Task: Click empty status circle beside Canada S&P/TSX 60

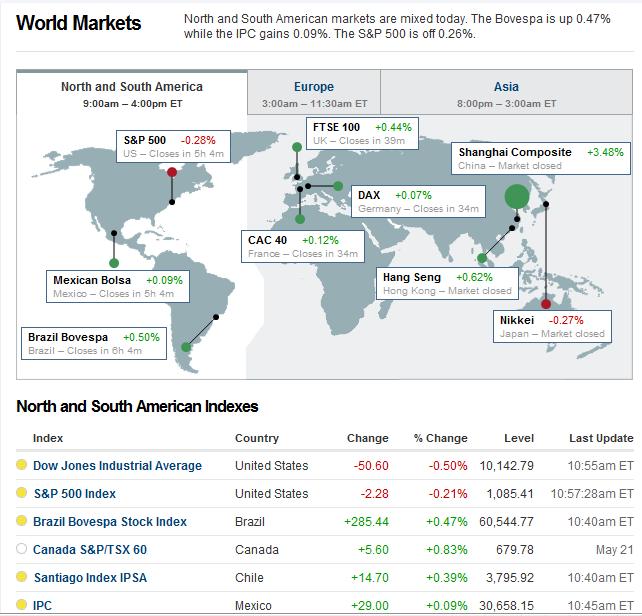Action: [21, 548]
